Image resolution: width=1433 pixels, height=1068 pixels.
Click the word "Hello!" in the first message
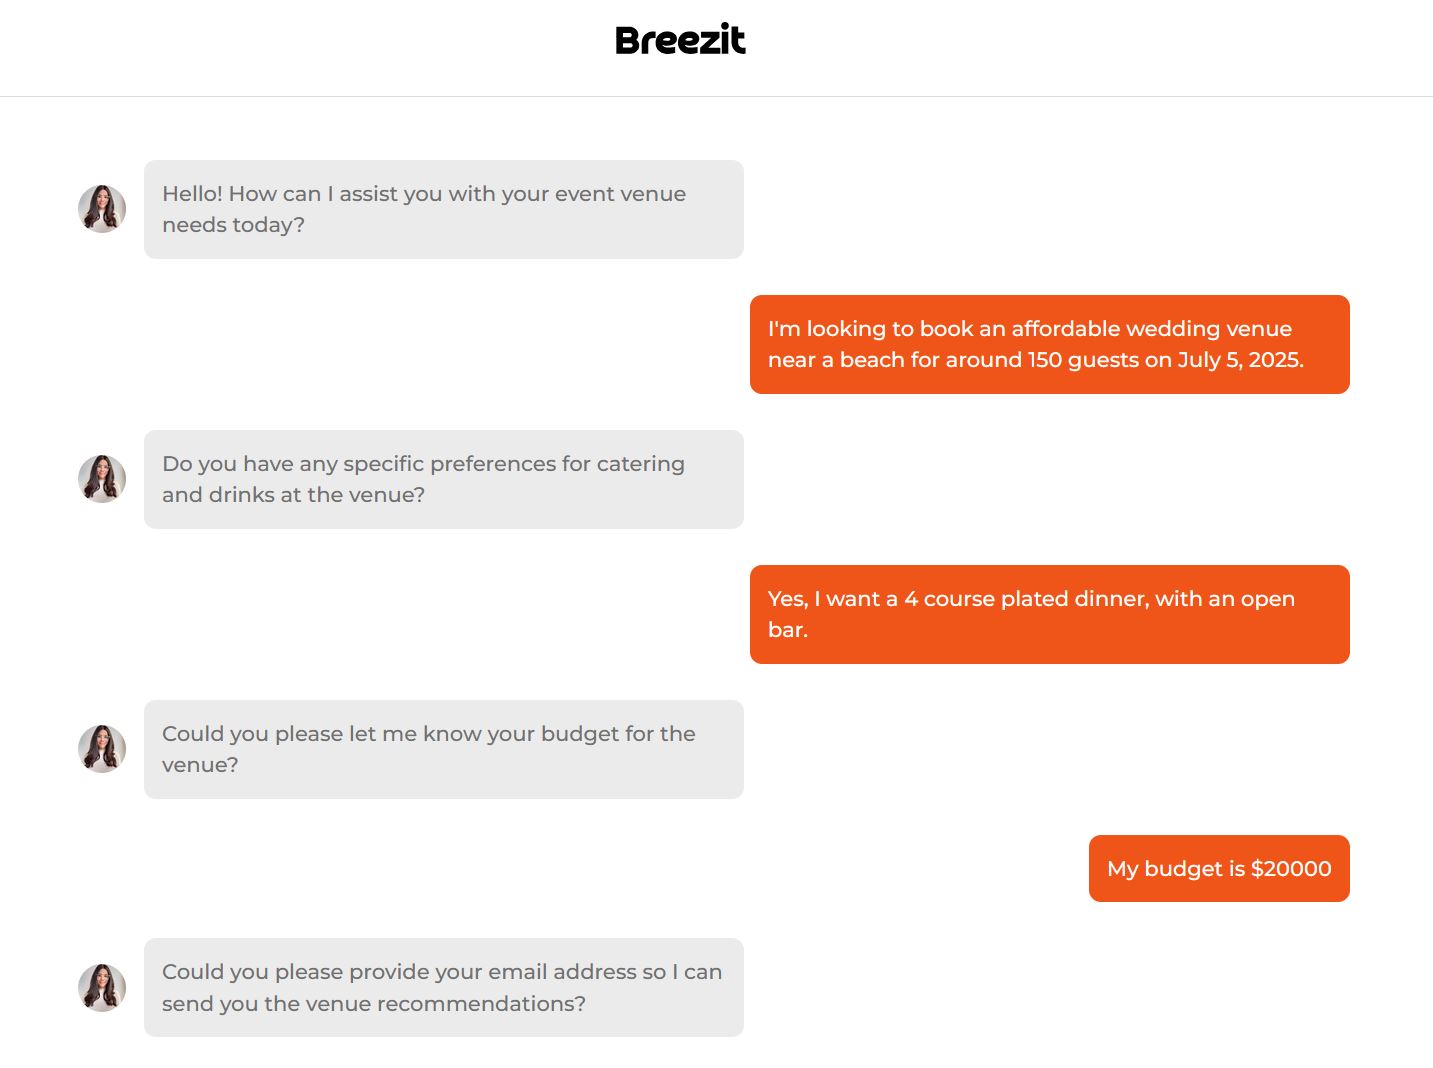(192, 194)
